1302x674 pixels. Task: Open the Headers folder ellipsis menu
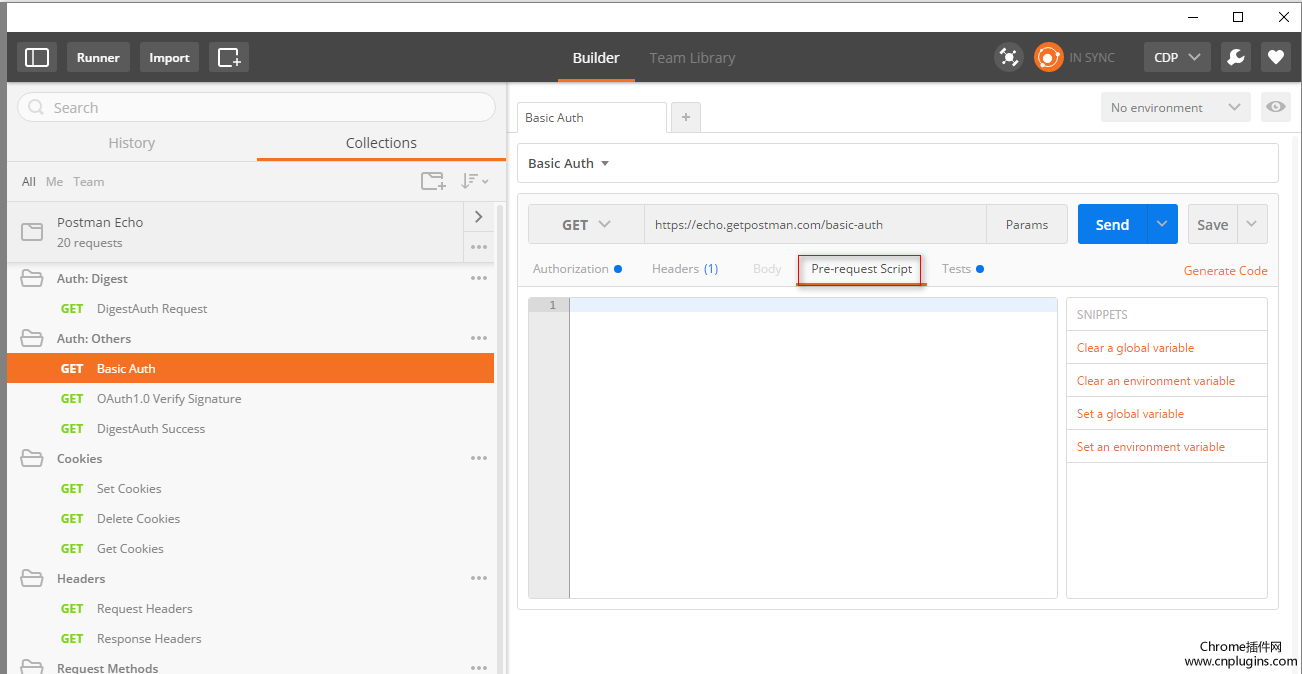point(479,578)
